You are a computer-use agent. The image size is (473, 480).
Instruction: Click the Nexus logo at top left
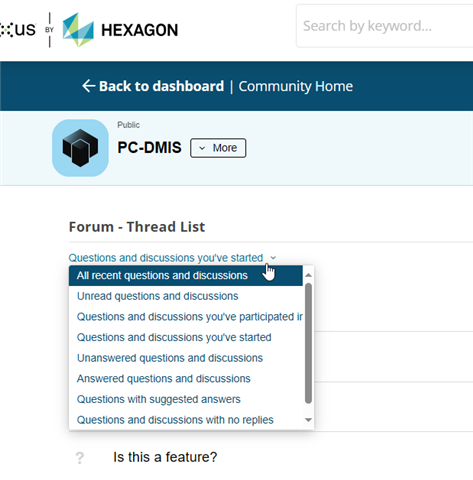coord(18,30)
